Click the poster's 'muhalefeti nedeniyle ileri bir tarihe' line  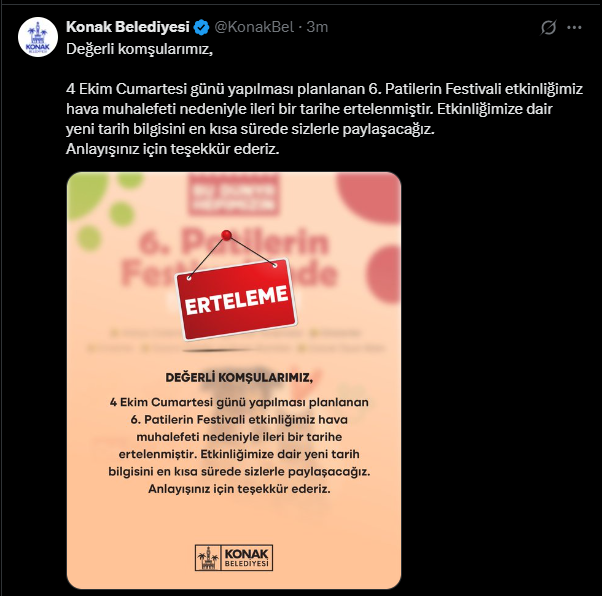[x=239, y=437]
